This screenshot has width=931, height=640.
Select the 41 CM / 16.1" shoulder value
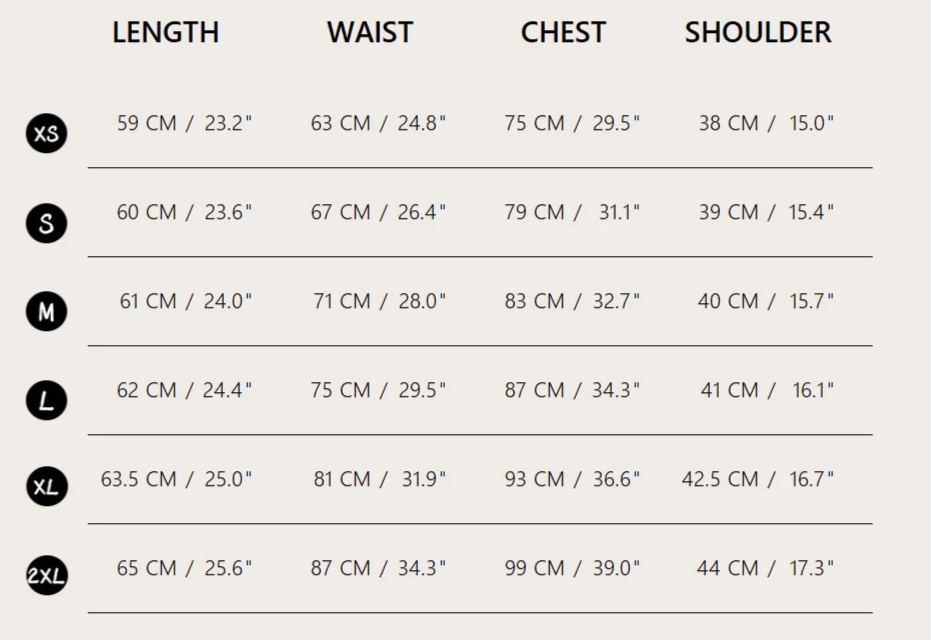(767, 390)
